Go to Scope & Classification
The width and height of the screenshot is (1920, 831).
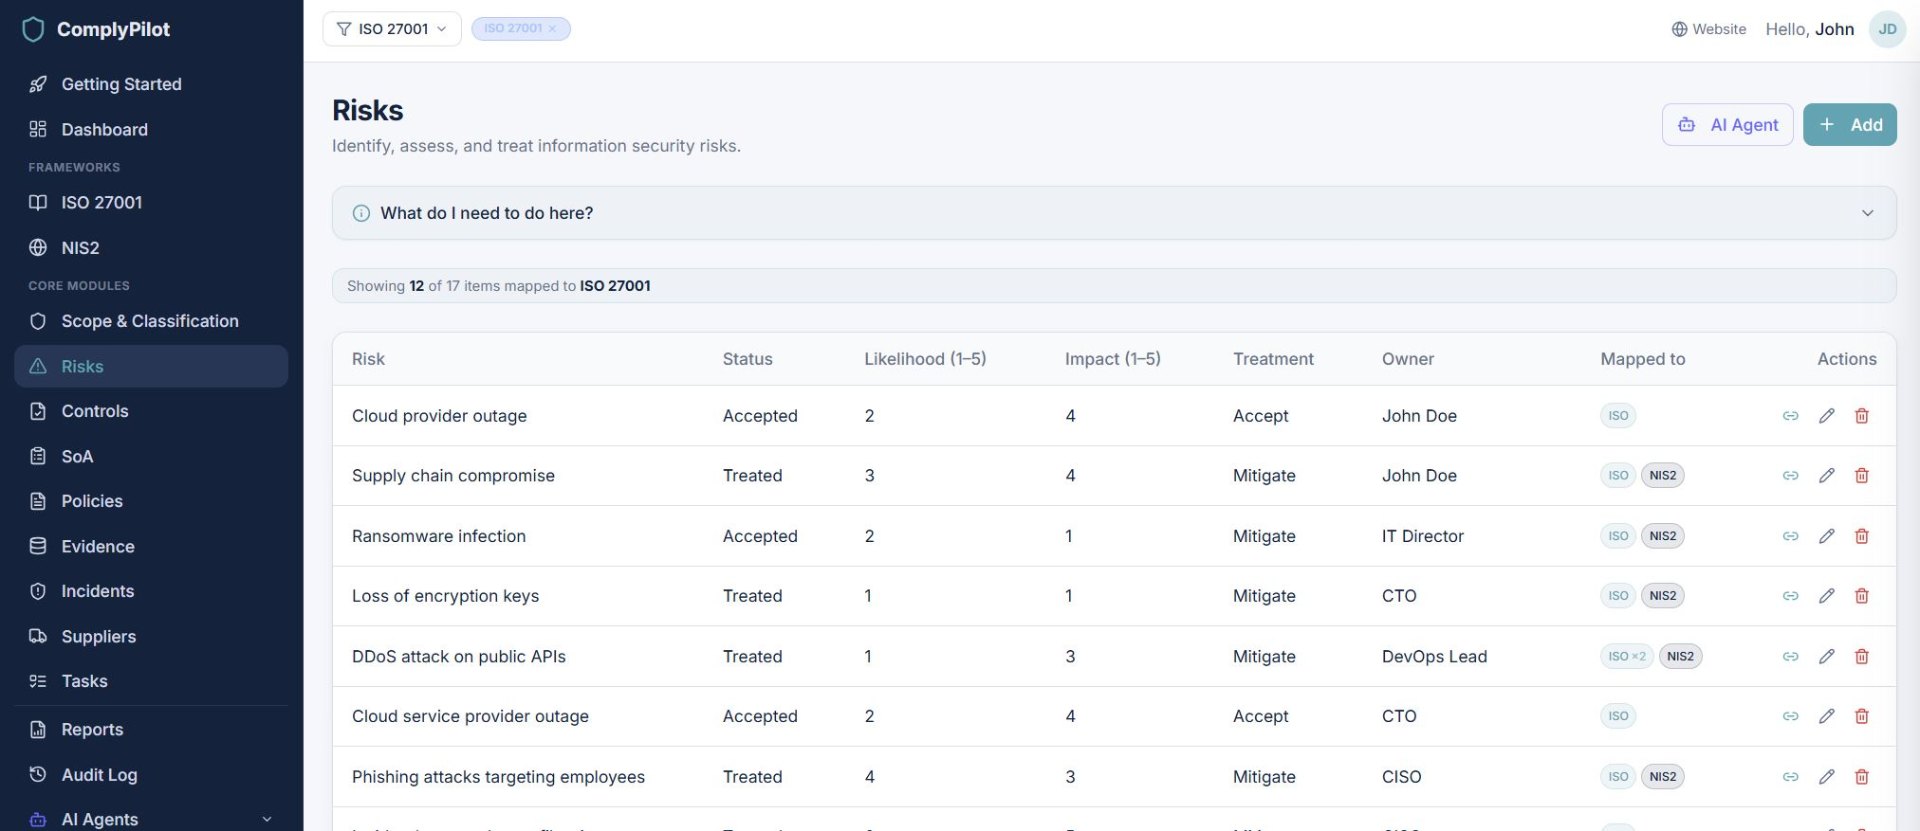point(151,321)
